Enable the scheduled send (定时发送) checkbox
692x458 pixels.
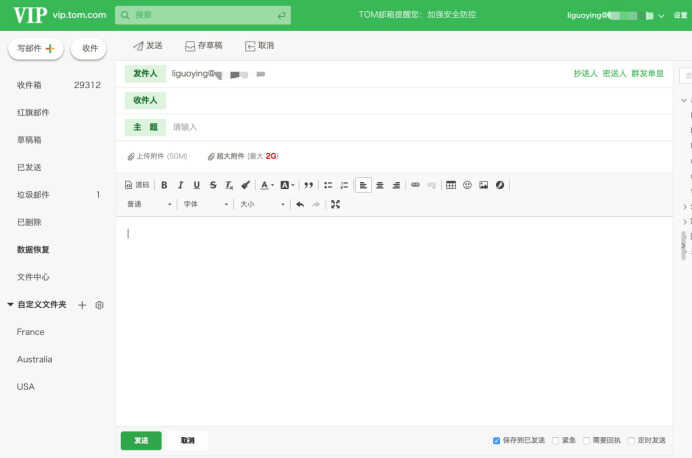632,440
